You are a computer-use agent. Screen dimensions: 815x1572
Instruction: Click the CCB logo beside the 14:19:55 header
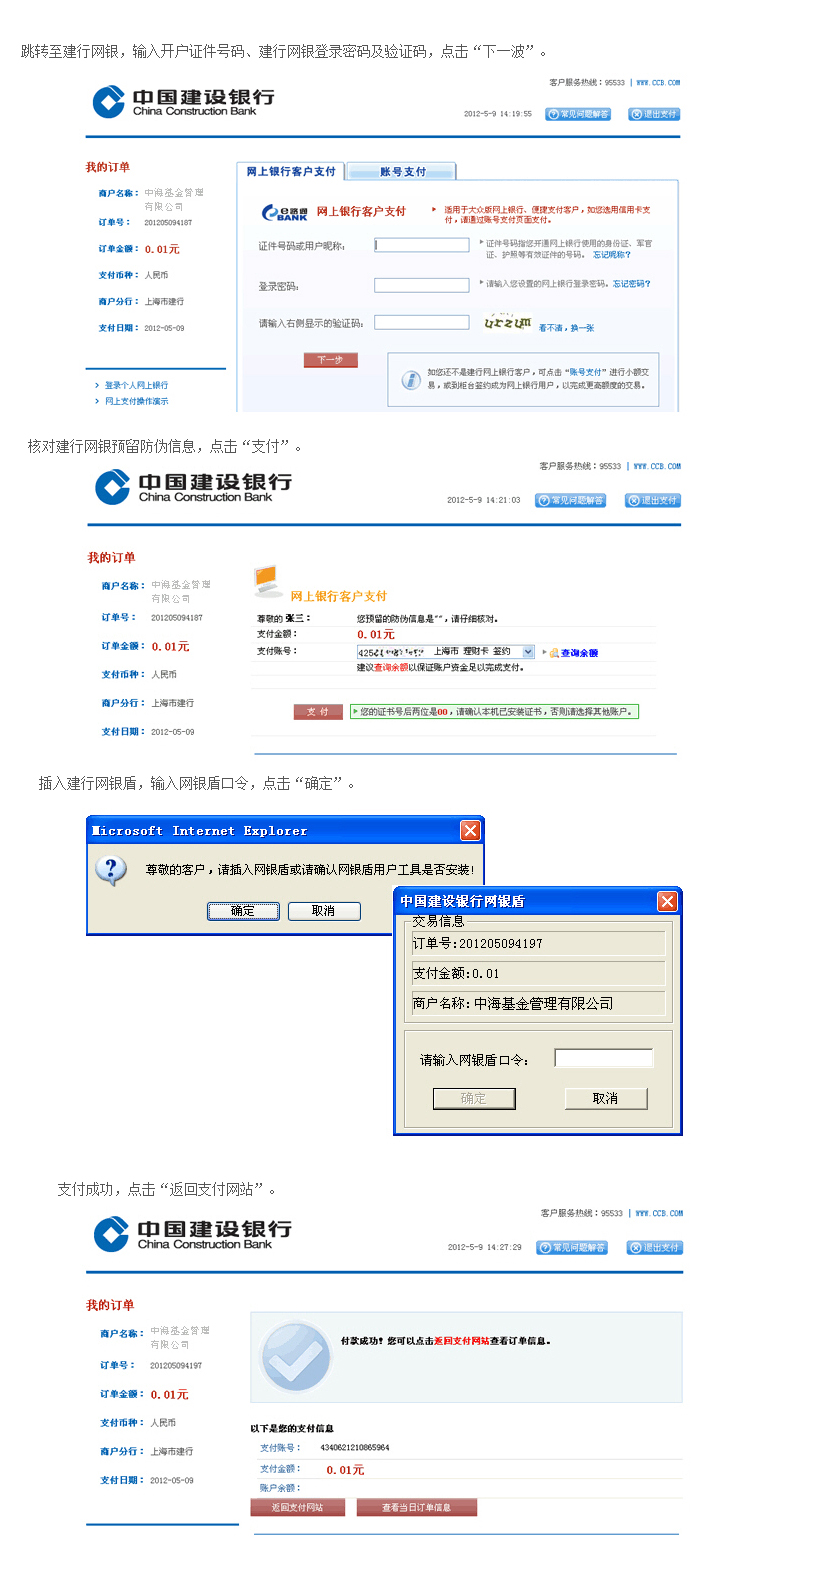[x=183, y=101]
